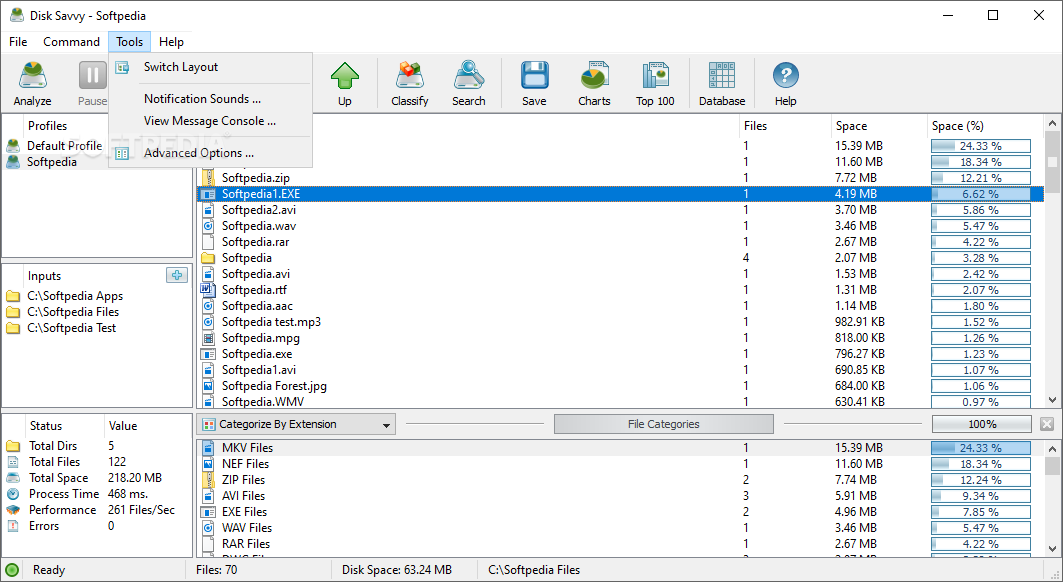Viewport: 1063px width, 582px height.
Task: Select the Softpedia Forest.jpg file
Action: click(274, 386)
